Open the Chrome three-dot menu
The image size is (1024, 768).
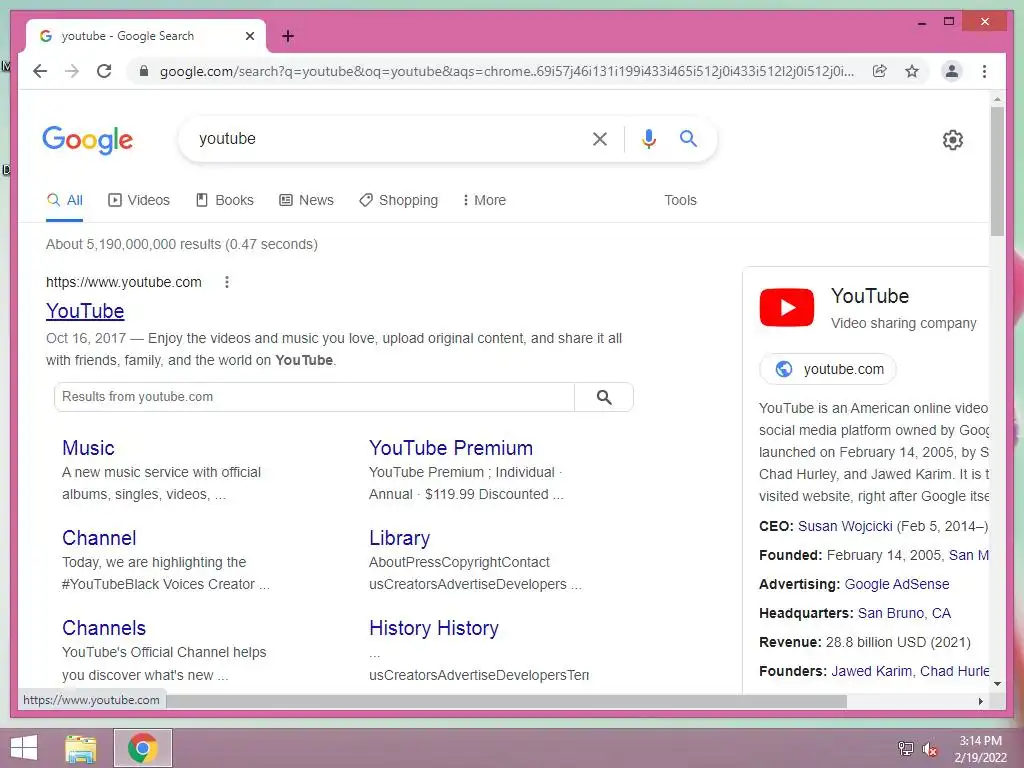click(984, 71)
